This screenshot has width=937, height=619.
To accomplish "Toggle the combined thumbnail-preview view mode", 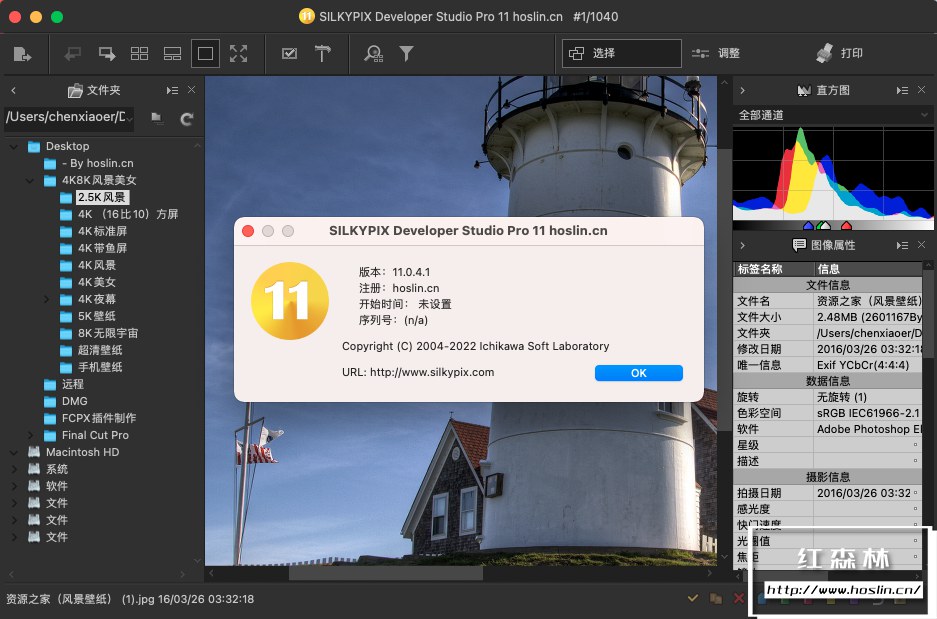I will pyautogui.click(x=172, y=54).
